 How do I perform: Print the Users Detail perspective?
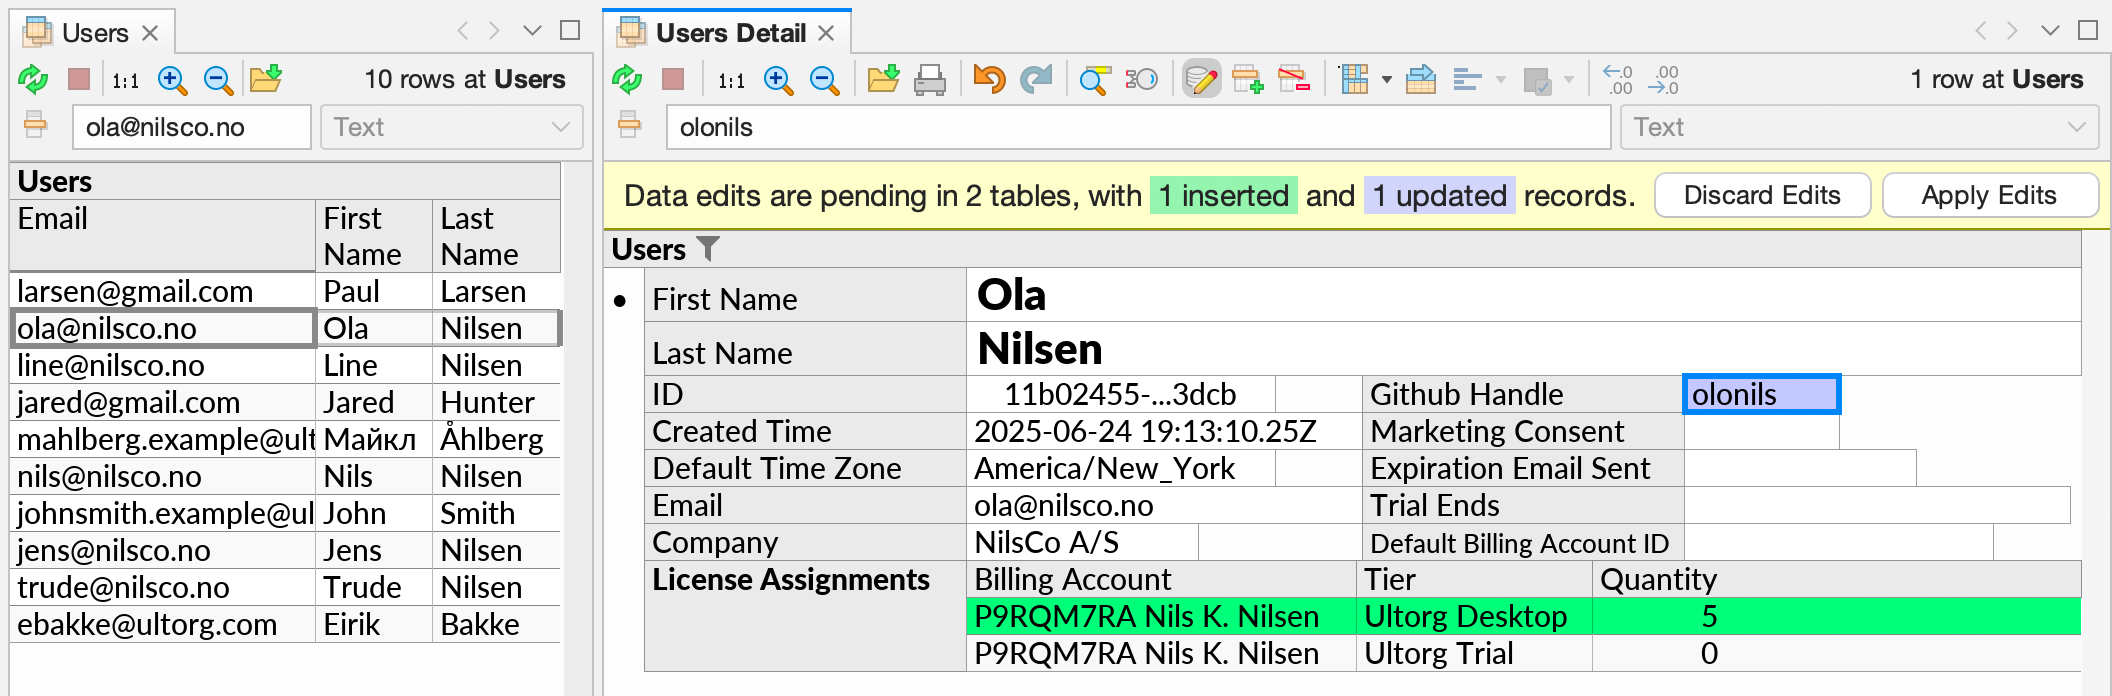click(930, 80)
